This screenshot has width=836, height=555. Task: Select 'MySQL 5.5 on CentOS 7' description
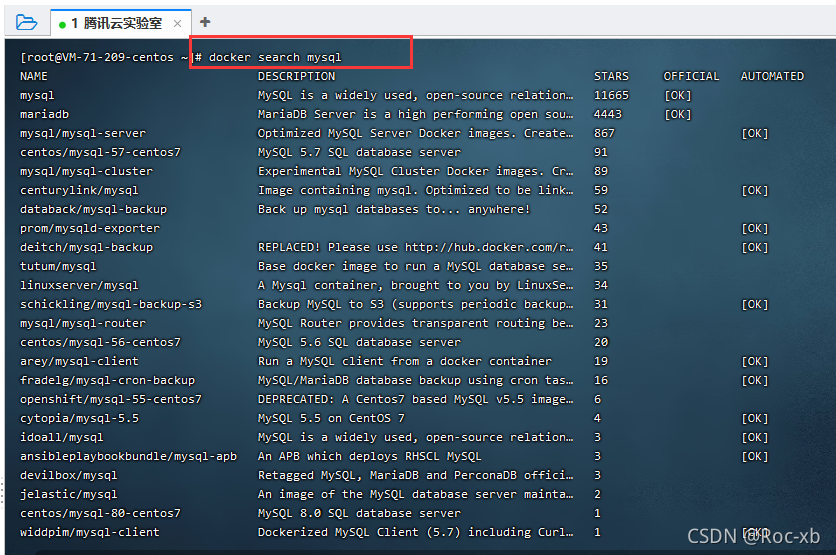coord(331,419)
